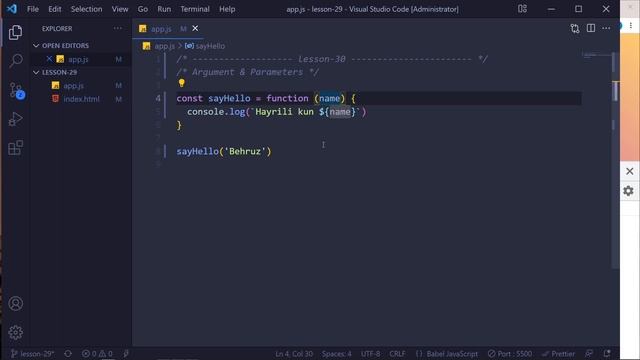The width and height of the screenshot is (640, 360).
Task: Click the Lesson-30 comment line
Action: (x=332, y=59)
